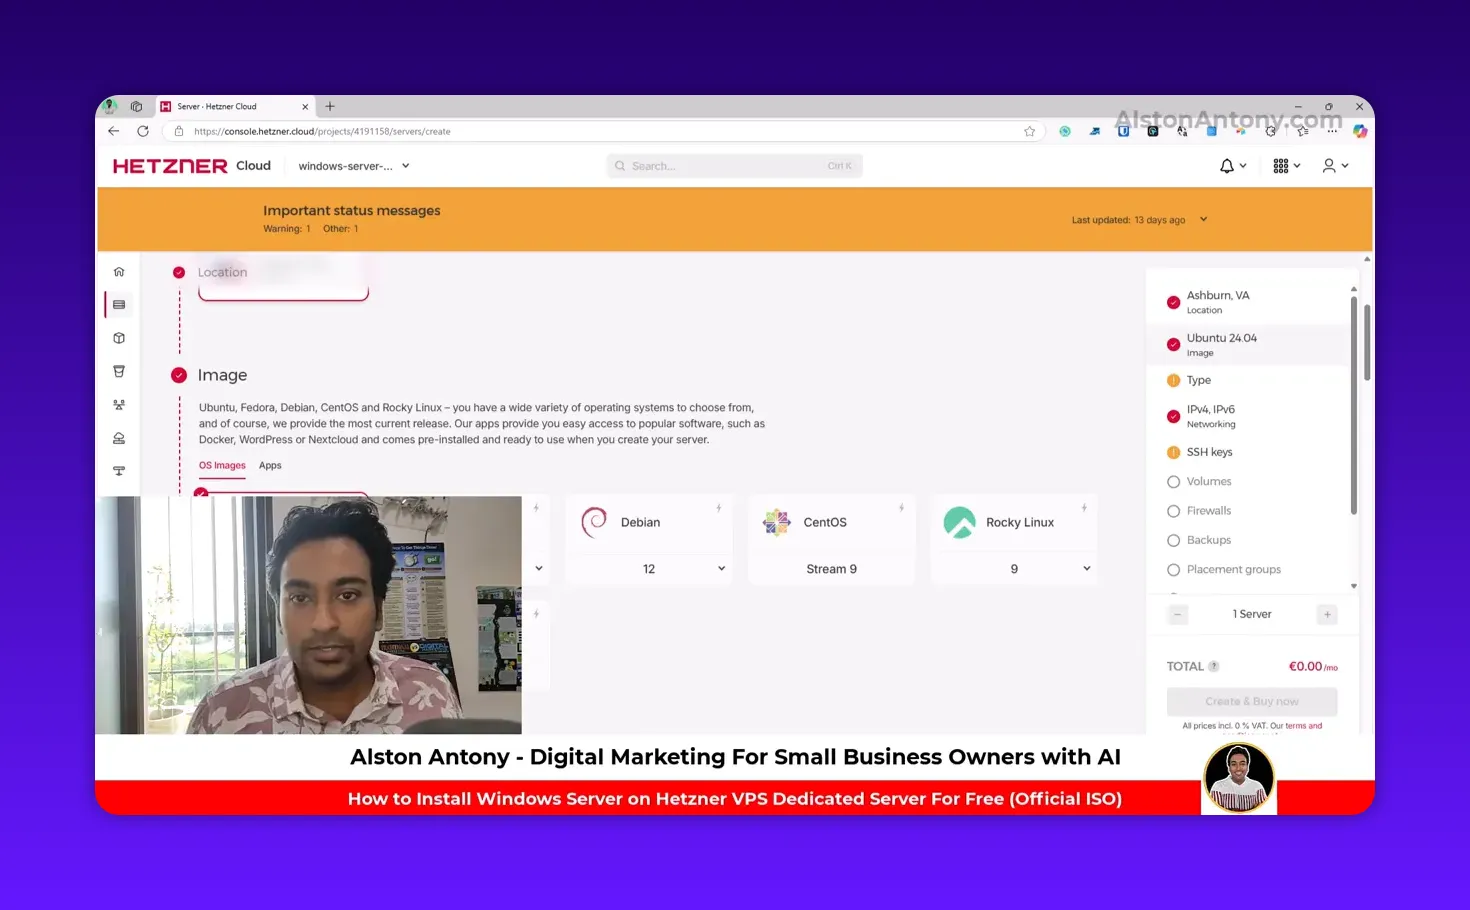Click the Create & Buy now button
Image resolution: width=1470 pixels, height=910 pixels.
click(1251, 702)
